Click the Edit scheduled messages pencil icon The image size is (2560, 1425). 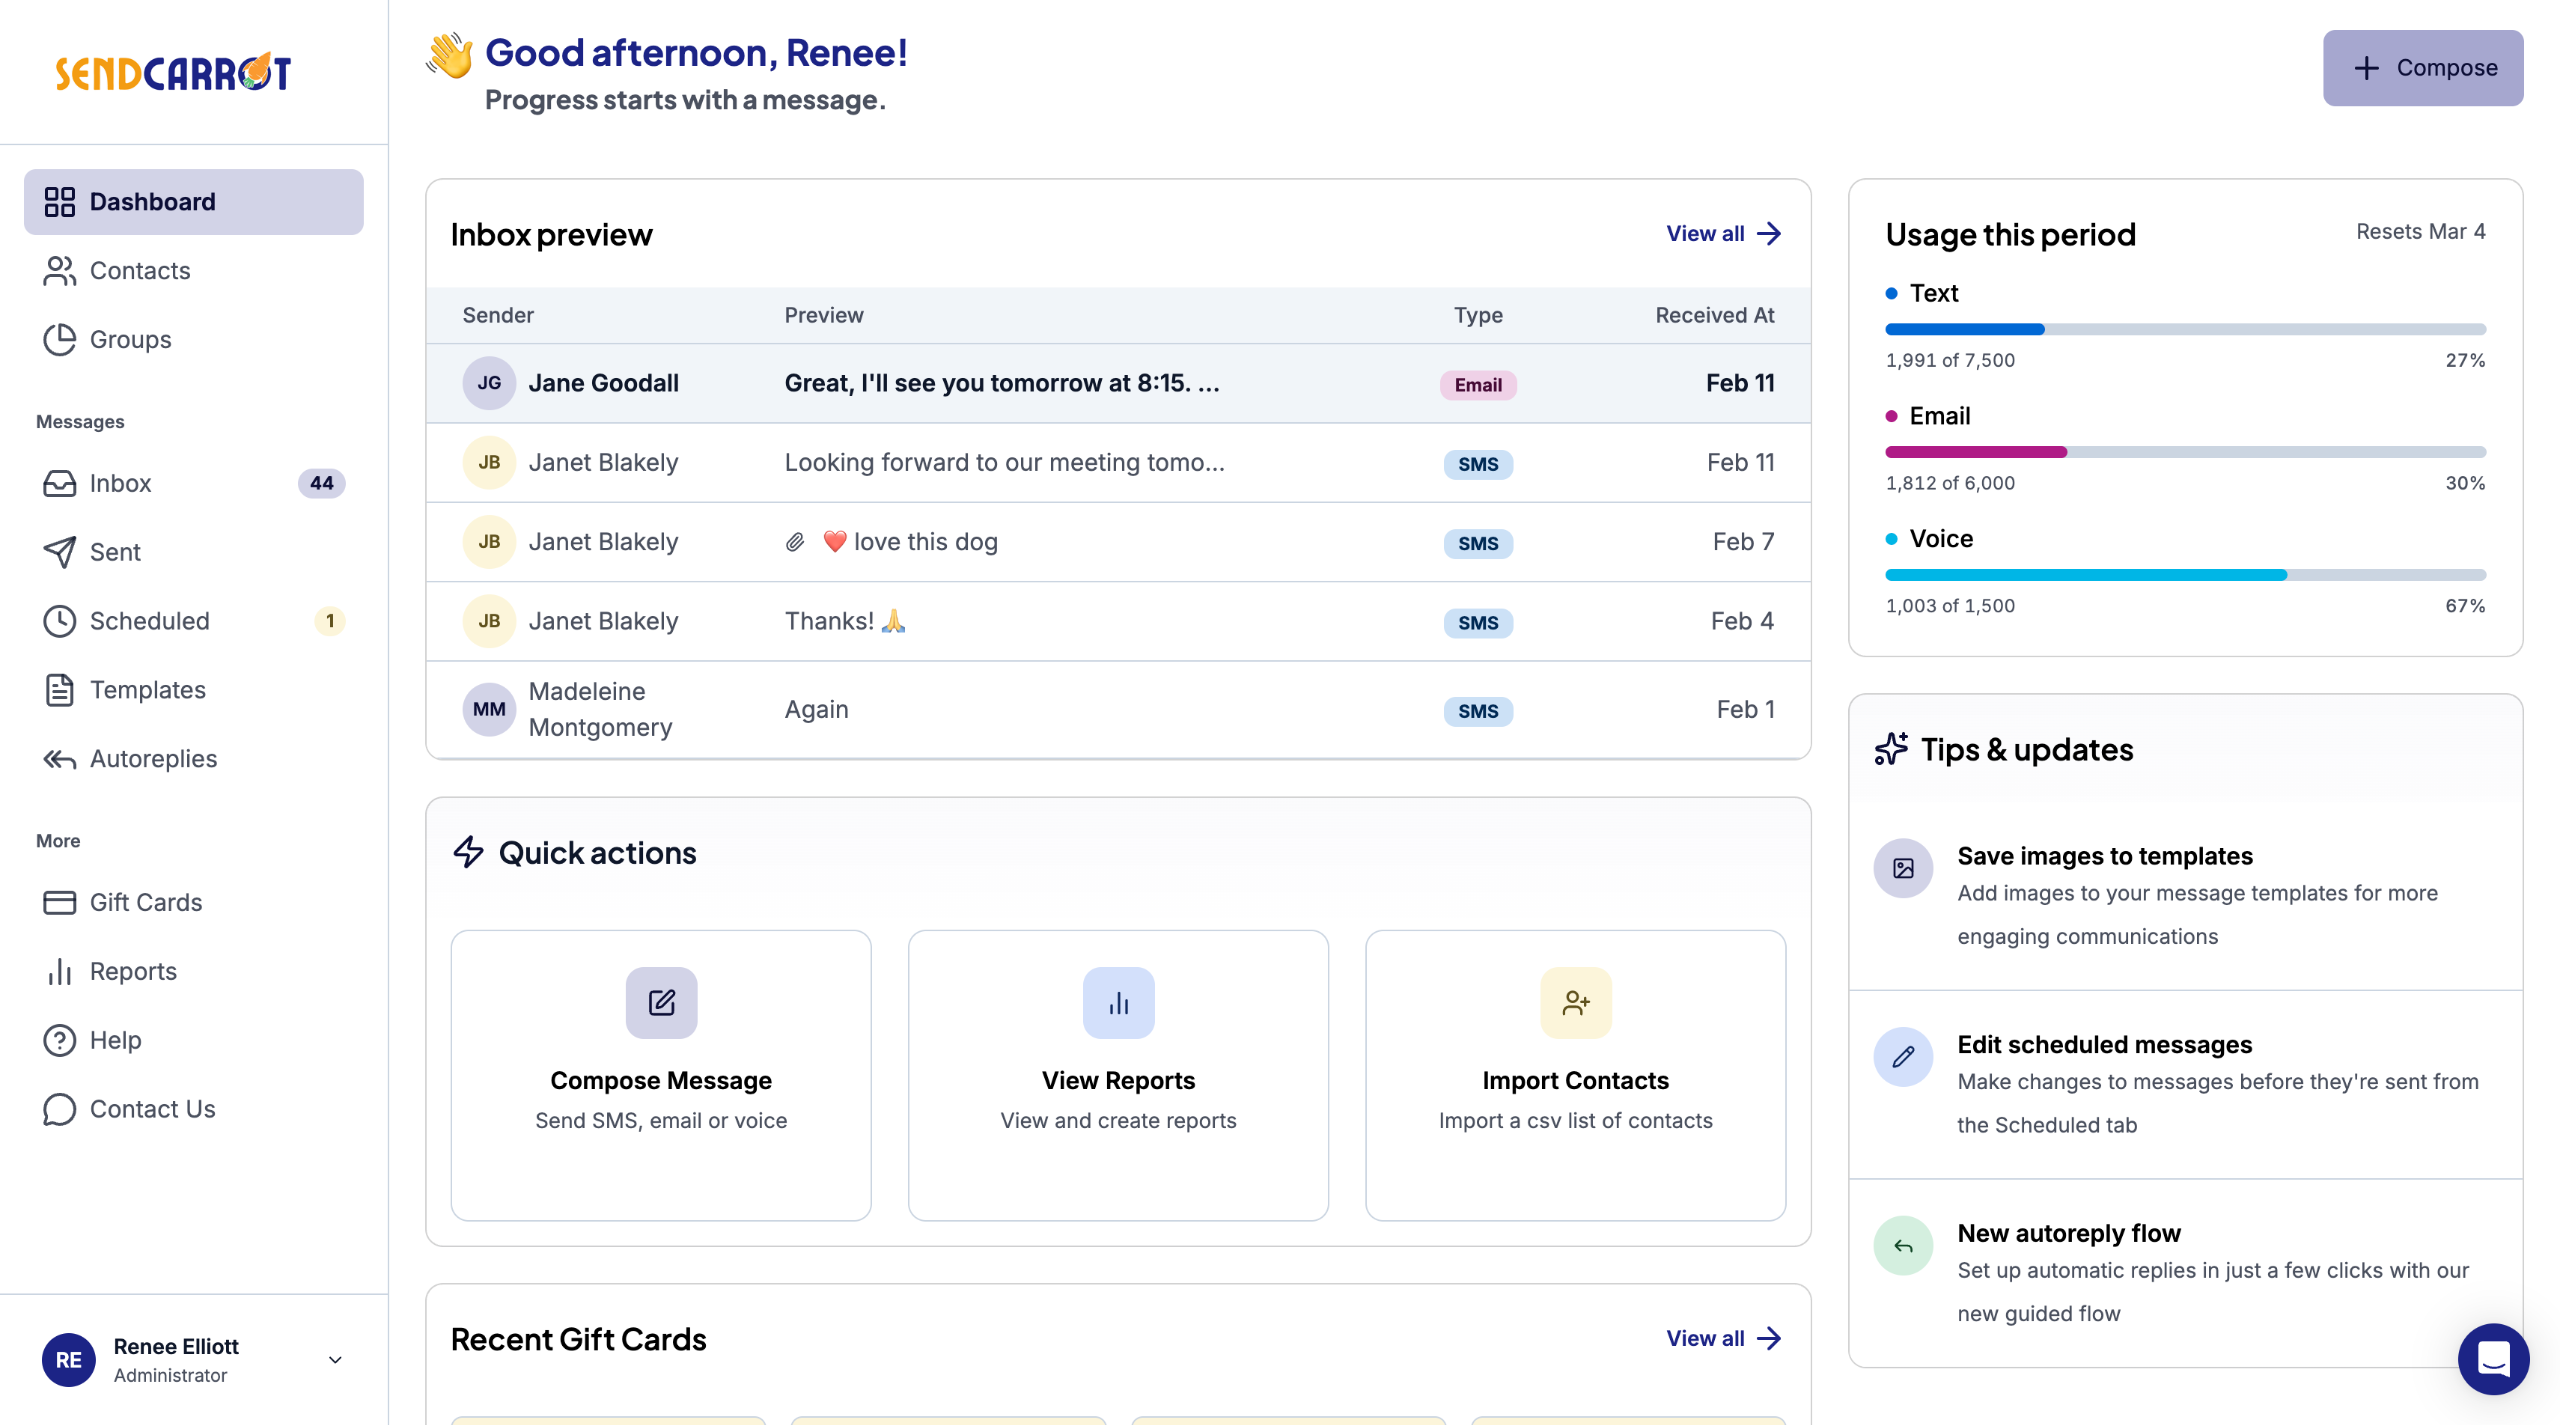pos(1903,1056)
